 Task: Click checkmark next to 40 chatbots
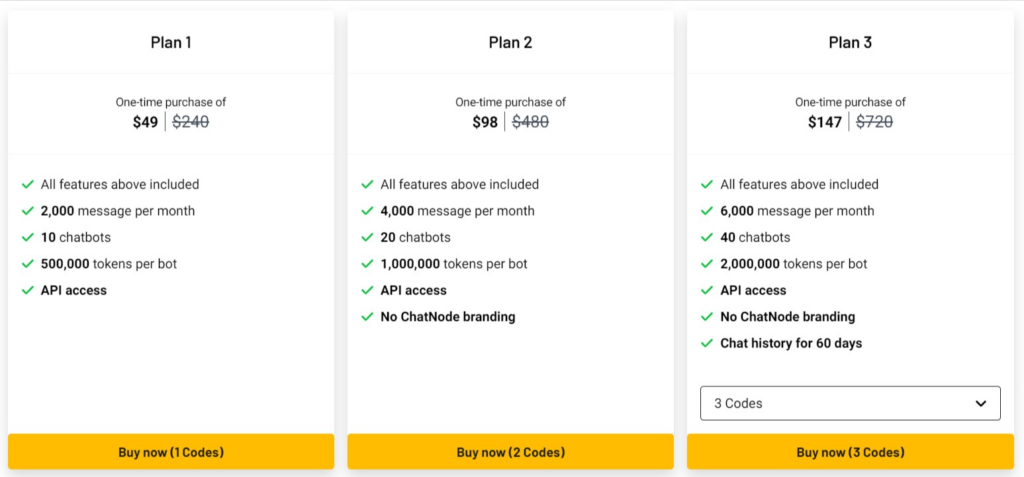[707, 238]
